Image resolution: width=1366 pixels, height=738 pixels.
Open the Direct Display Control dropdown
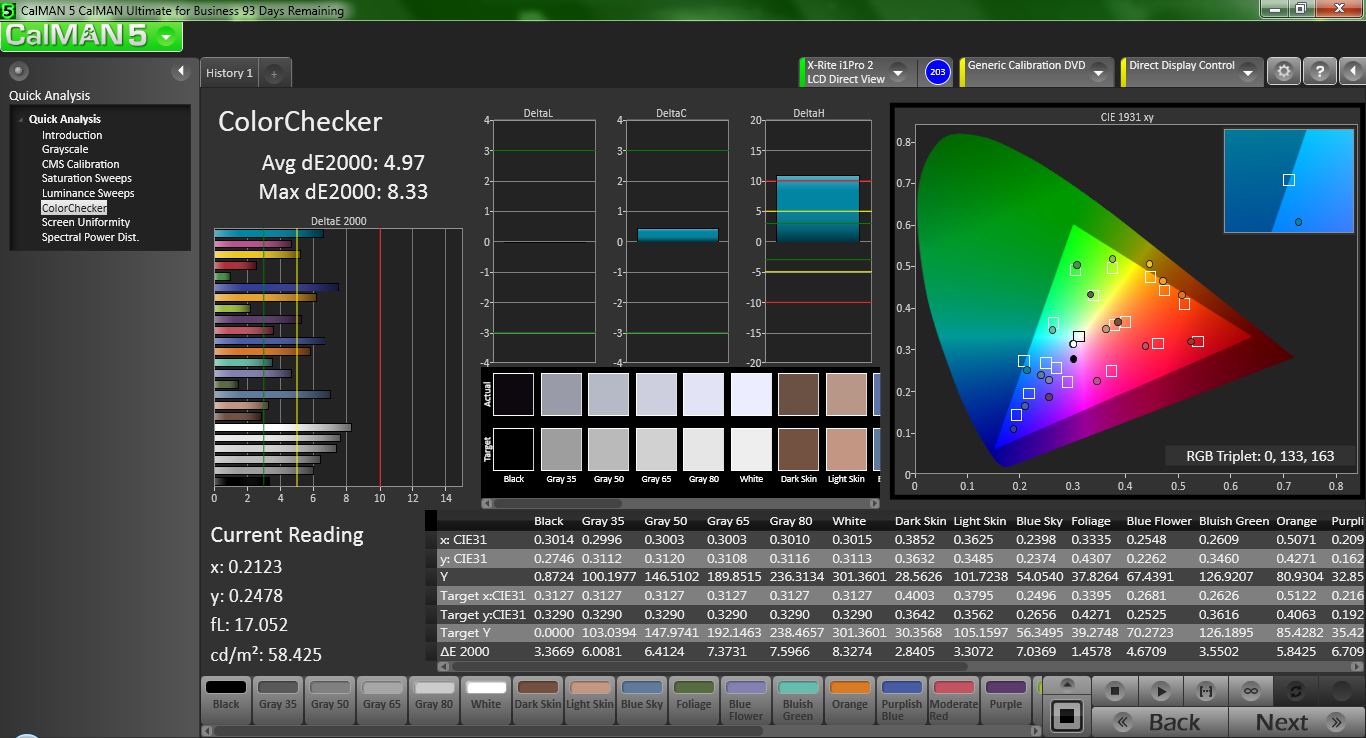[1250, 72]
